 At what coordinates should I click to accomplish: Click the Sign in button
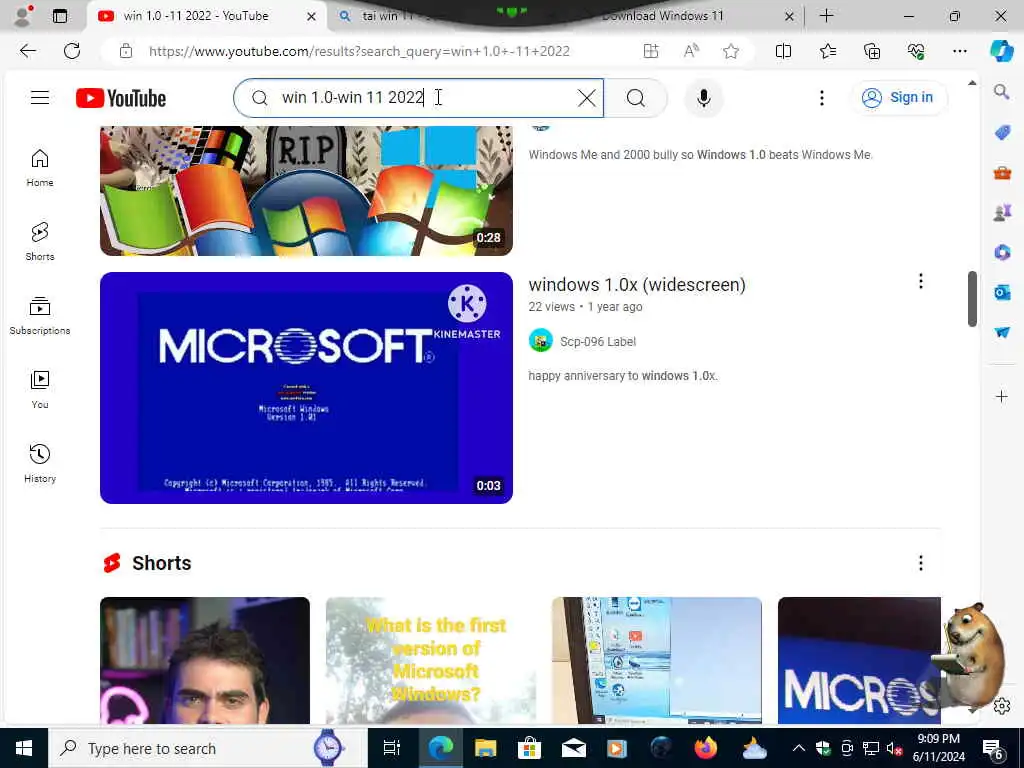coord(899,98)
